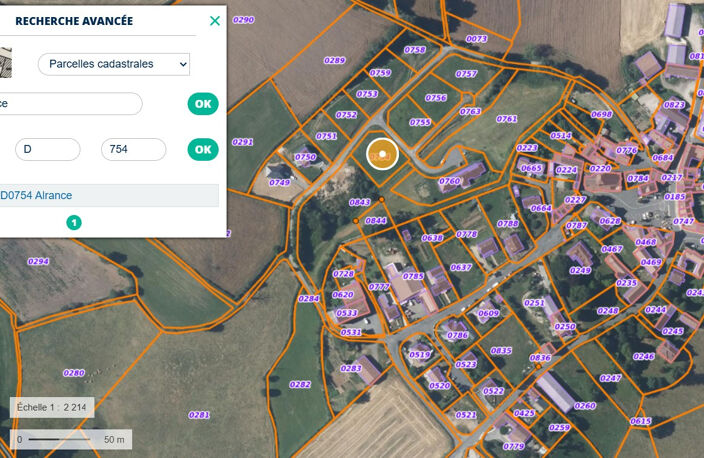Select parcel 0836 on the map
The height and width of the screenshot is (458, 704).
click(x=540, y=358)
